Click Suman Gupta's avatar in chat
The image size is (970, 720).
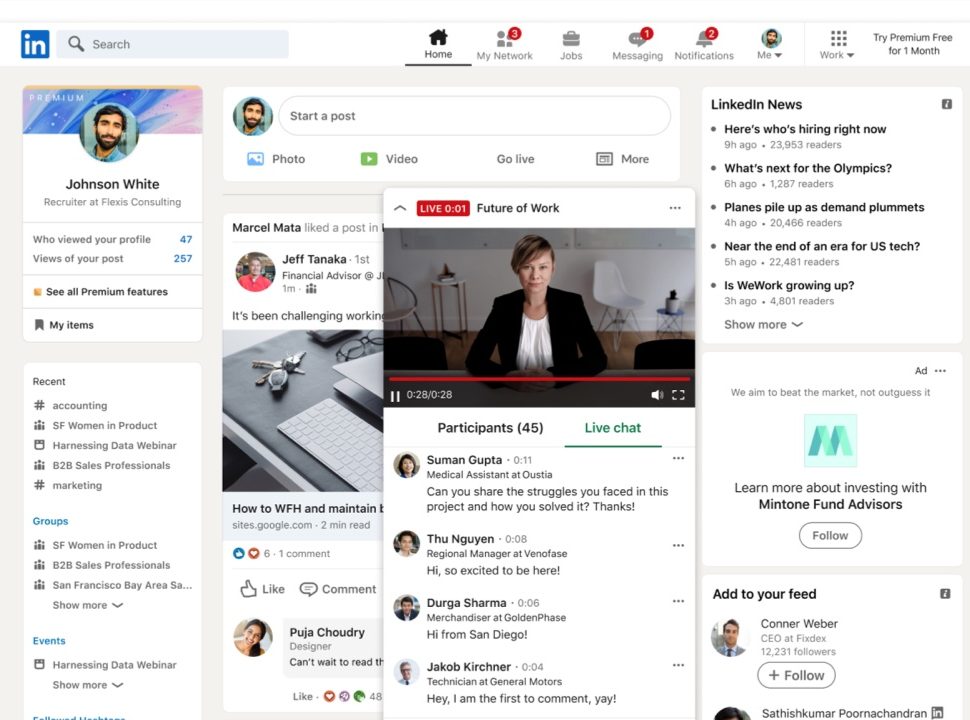click(x=406, y=465)
